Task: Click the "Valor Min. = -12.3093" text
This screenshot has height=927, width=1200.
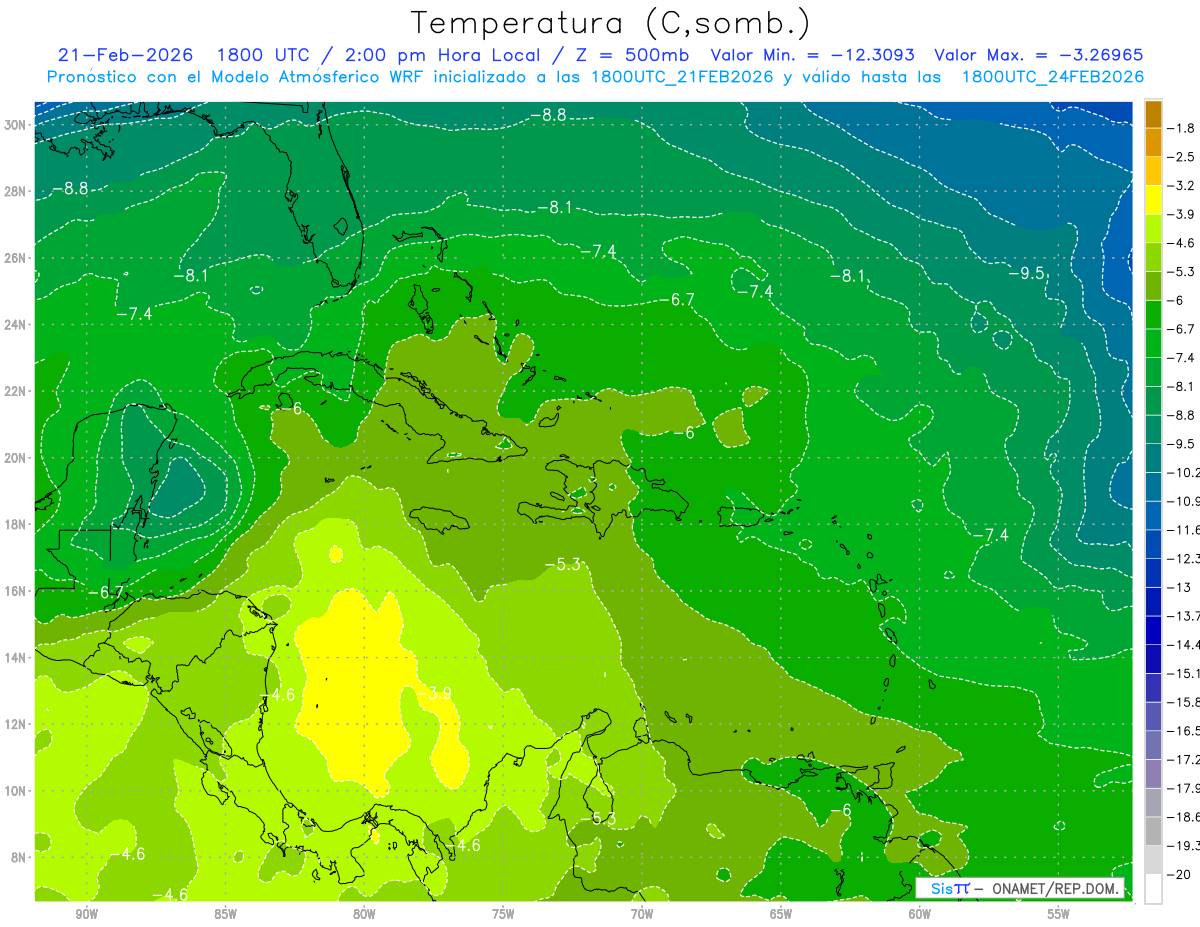Action: (x=812, y=55)
